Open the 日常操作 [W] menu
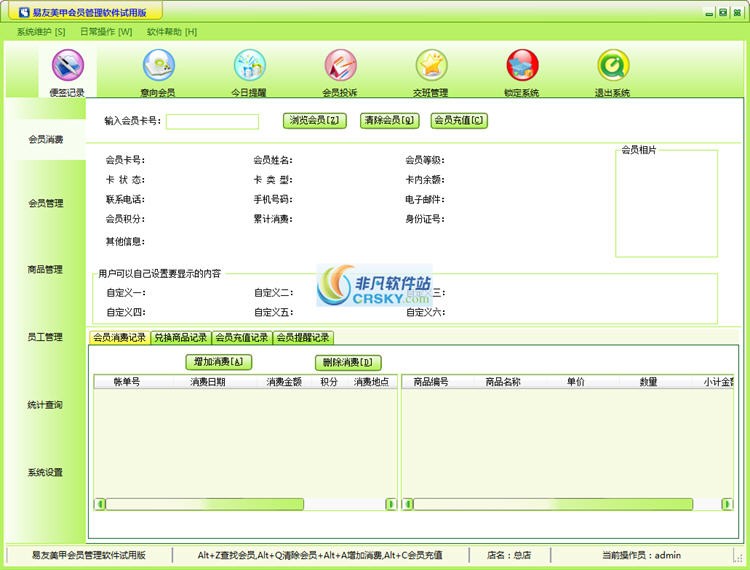Viewport: 750px width, 570px height. pos(106,32)
